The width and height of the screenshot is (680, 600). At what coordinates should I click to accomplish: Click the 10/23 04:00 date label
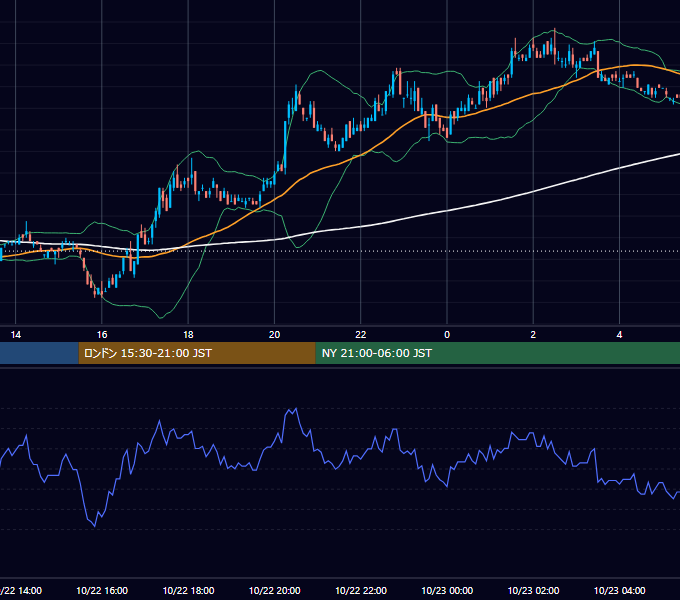tap(619, 590)
